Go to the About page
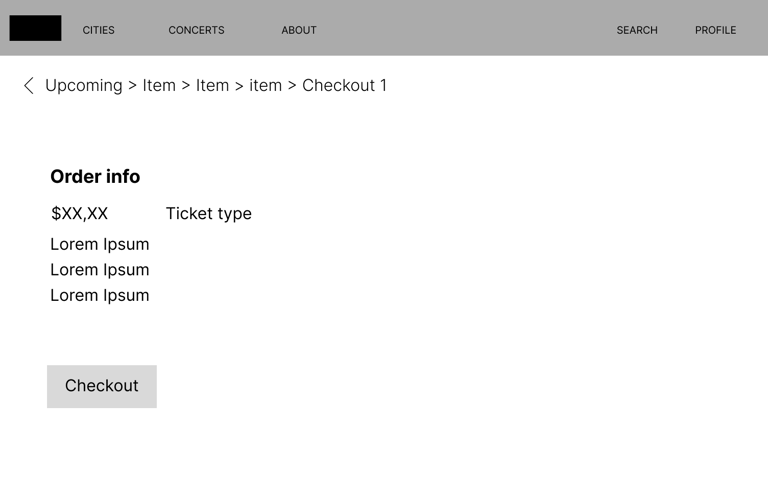This screenshot has width=768, height=498. coord(299,30)
